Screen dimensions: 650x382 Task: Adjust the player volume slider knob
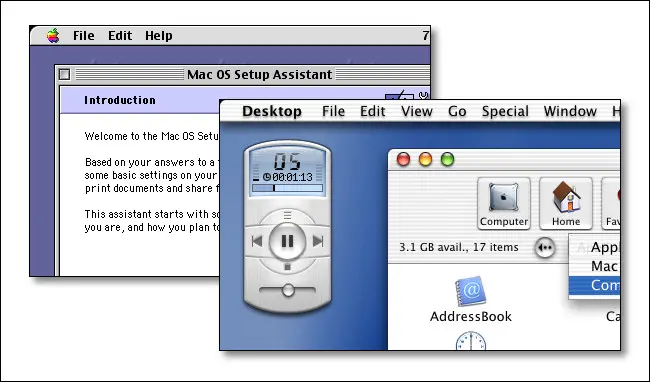(288, 290)
